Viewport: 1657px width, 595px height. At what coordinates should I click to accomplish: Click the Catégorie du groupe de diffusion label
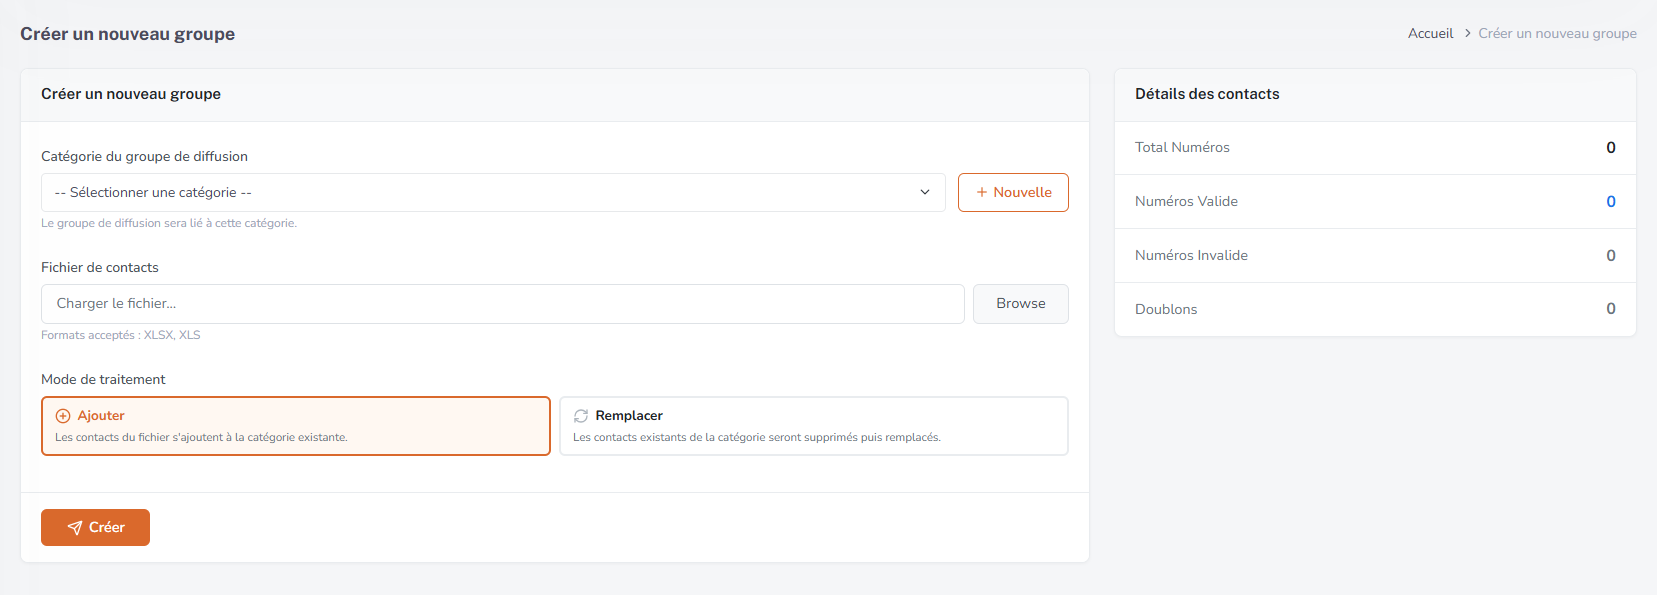(144, 156)
